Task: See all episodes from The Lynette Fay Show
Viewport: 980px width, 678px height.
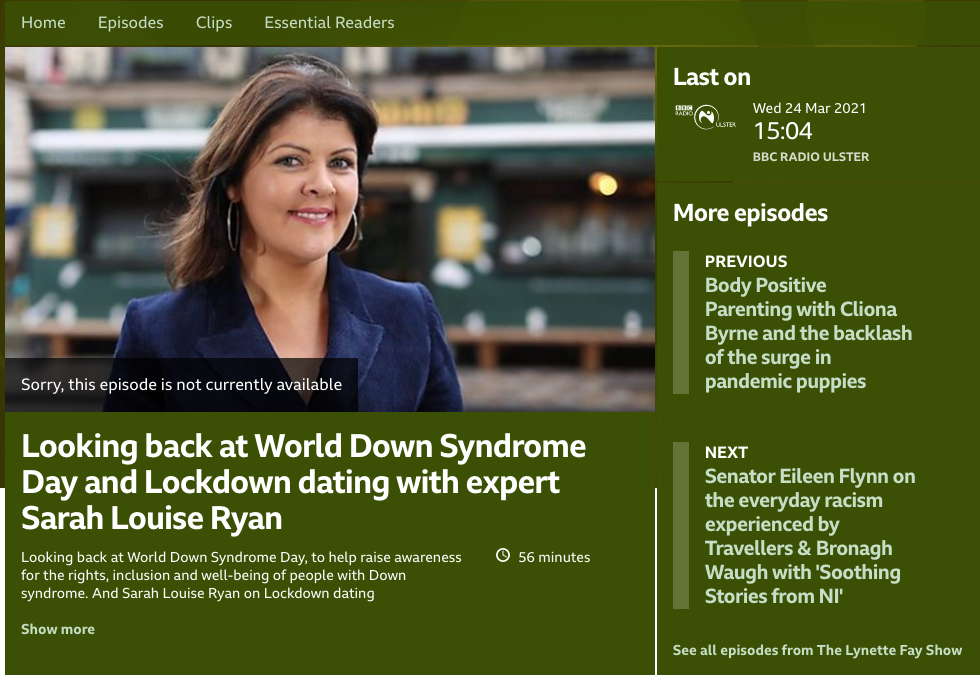Action: 817,650
